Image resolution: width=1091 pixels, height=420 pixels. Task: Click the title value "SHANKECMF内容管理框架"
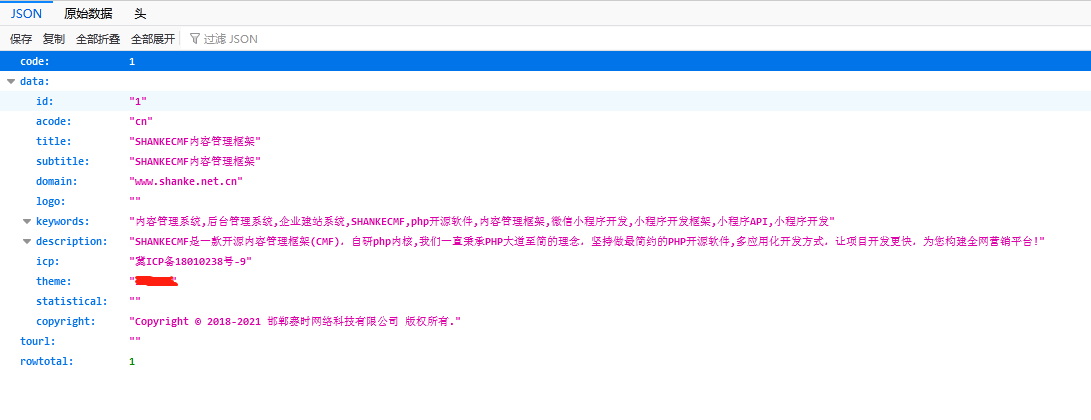(195, 141)
